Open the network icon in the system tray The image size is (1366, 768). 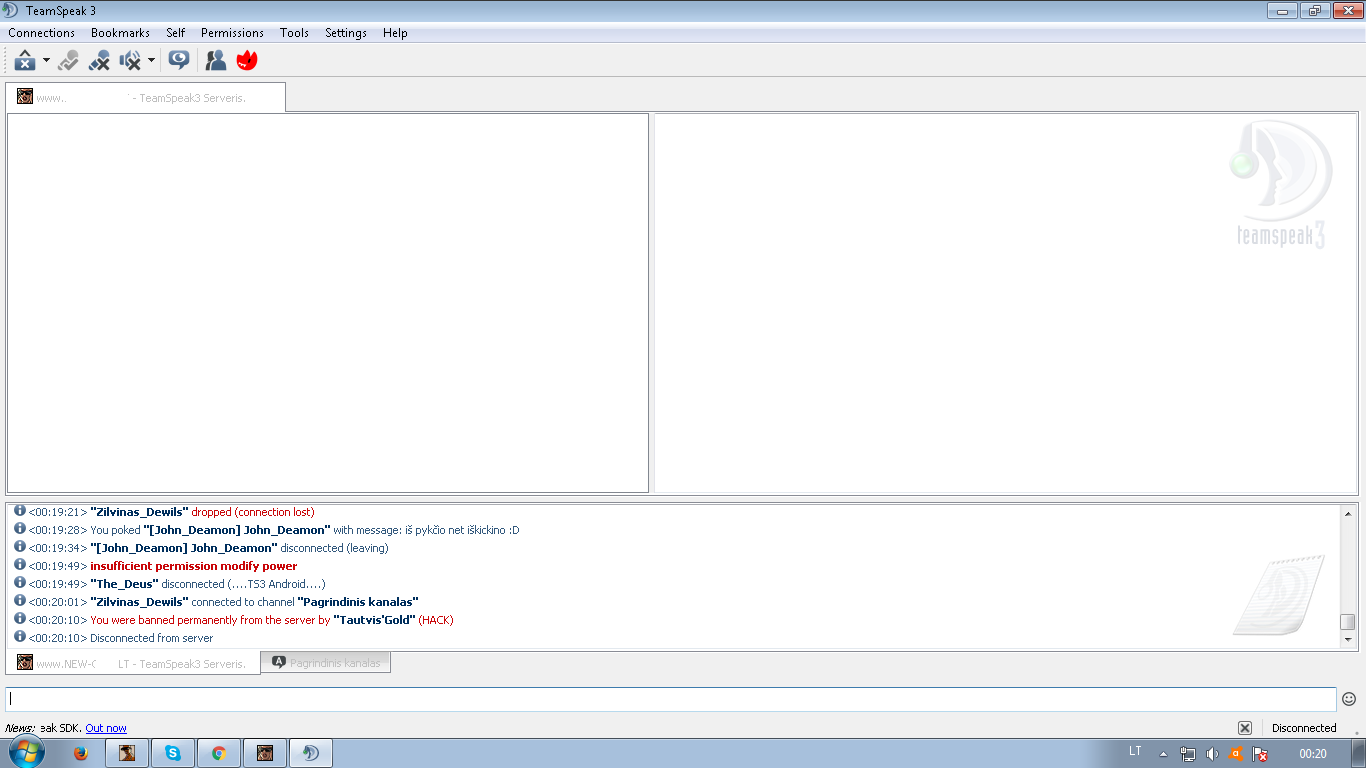click(1188, 754)
